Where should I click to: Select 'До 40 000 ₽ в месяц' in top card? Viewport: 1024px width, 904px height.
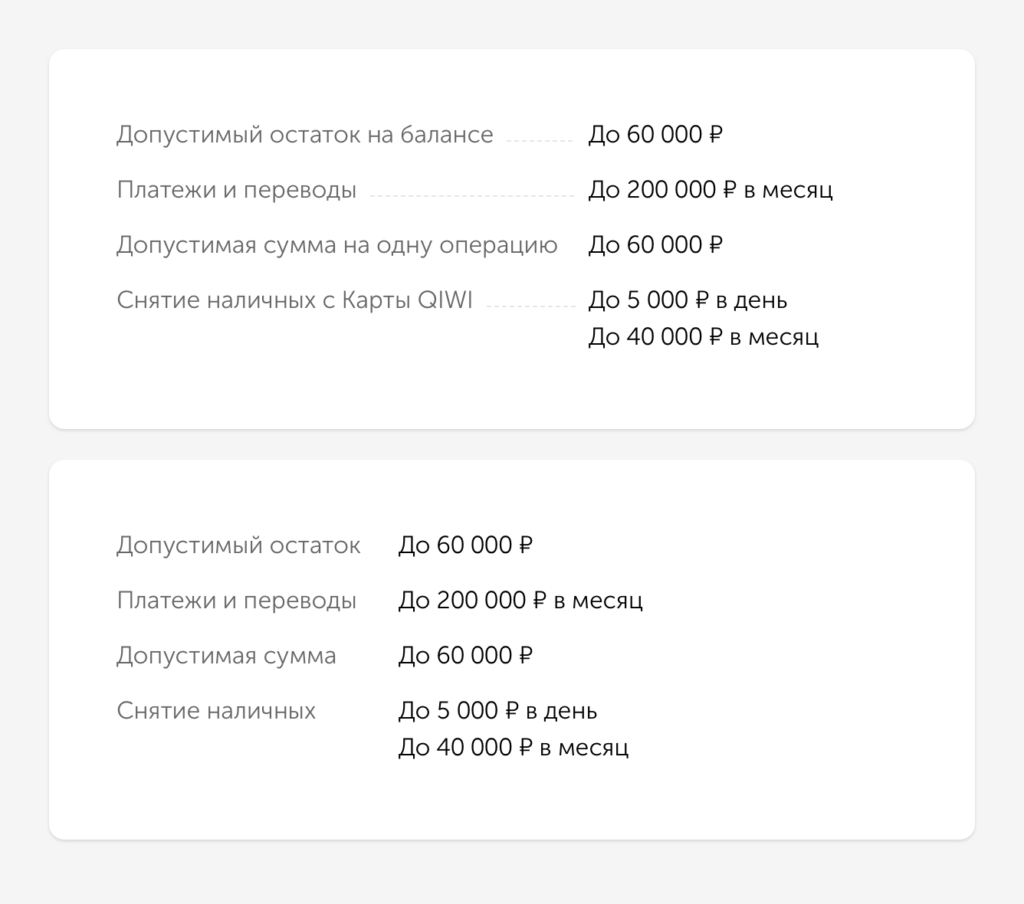(703, 337)
